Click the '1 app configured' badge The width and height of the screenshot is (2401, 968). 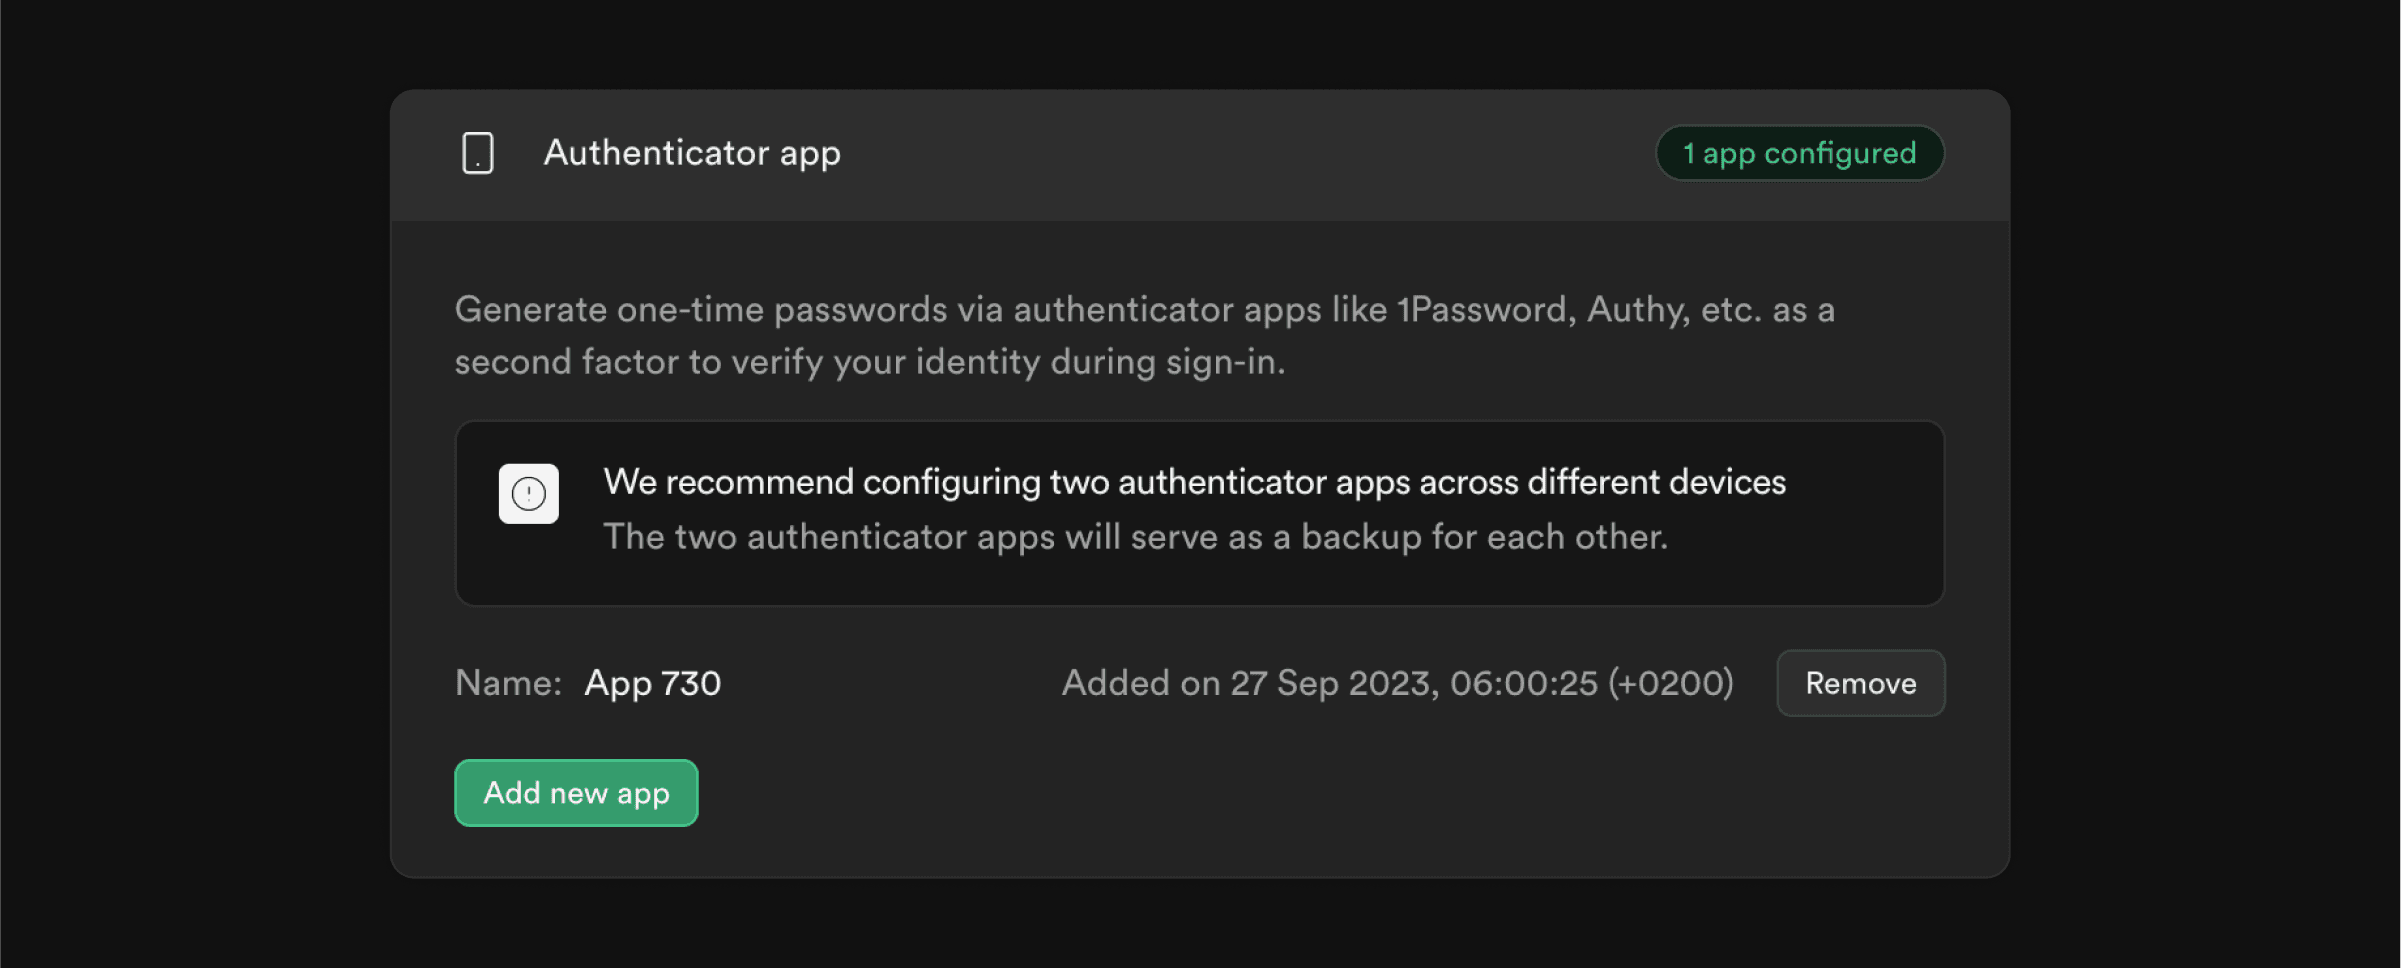pyautogui.click(x=1800, y=153)
